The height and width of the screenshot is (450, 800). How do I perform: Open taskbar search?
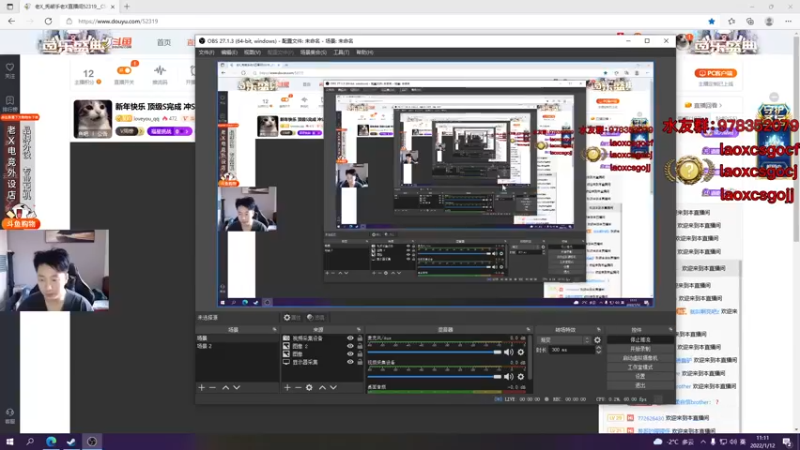pos(30,441)
